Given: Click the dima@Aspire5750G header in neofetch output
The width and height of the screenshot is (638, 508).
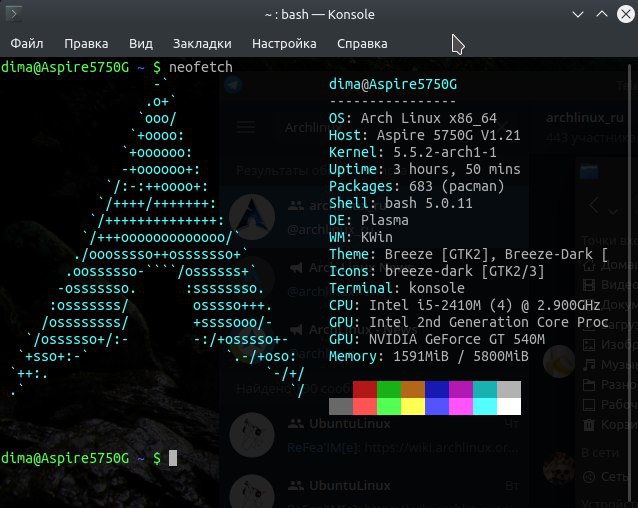Looking at the screenshot, I should click(393, 85).
